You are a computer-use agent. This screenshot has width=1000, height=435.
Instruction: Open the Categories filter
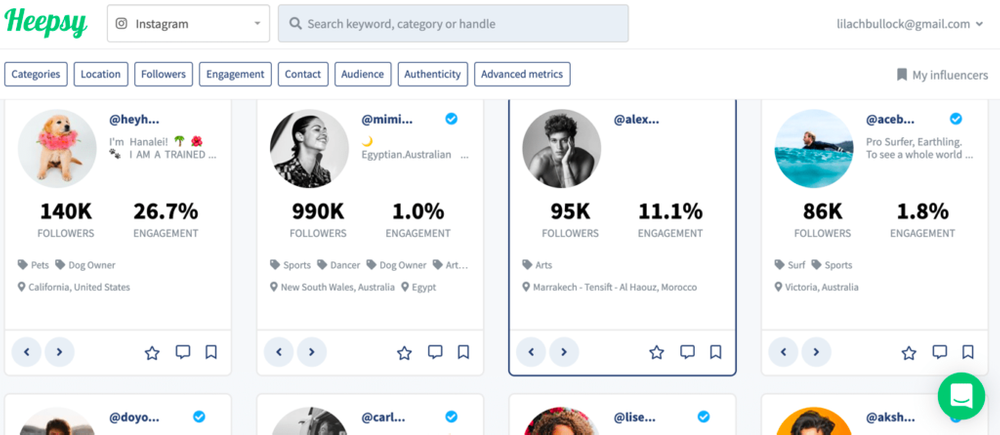pos(36,74)
